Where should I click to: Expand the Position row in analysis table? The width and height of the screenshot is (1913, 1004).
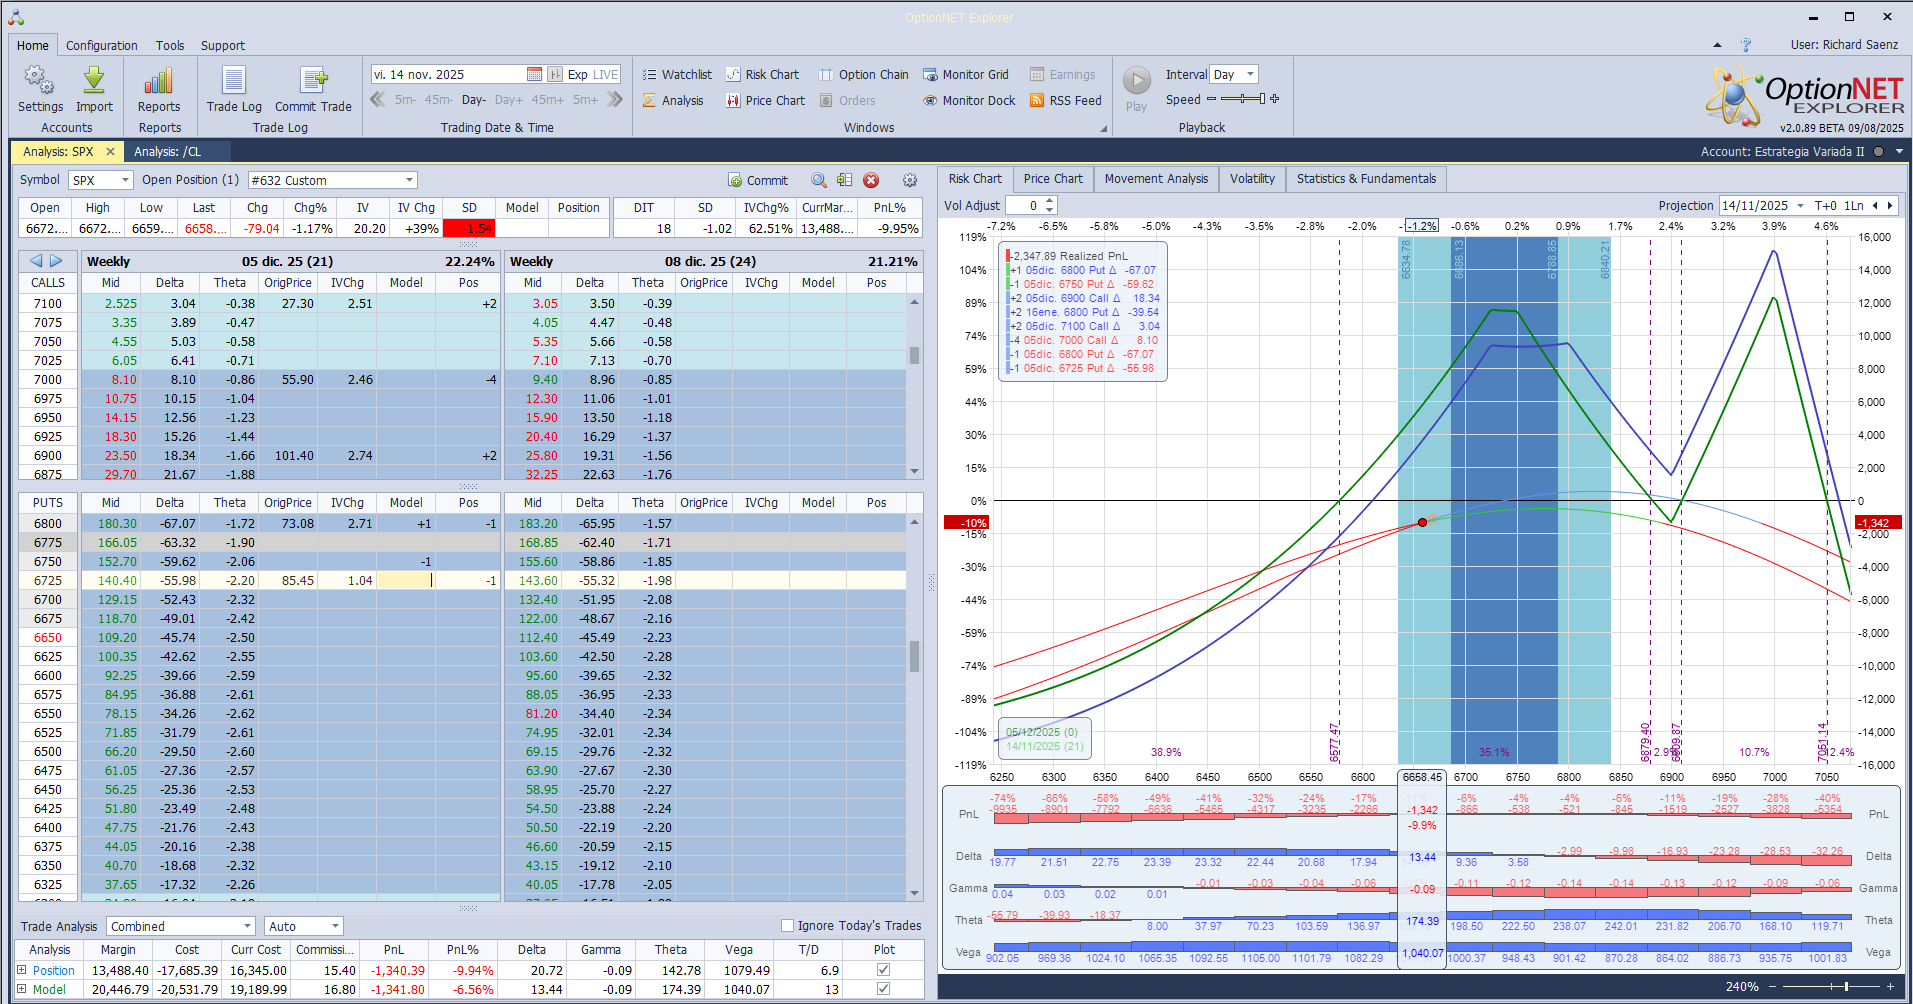coord(22,970)
